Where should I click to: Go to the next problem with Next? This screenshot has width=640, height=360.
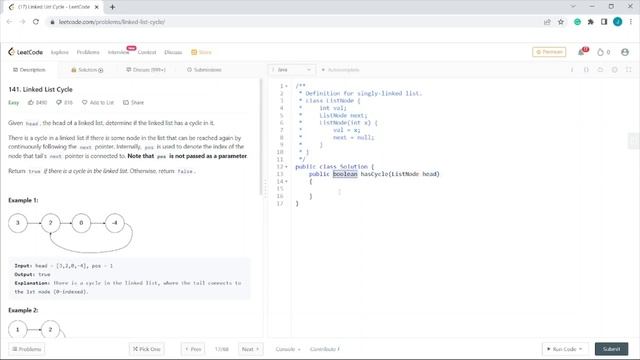(250, 349)
